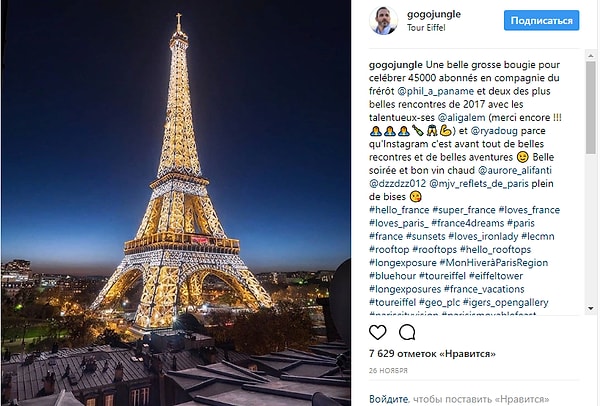Open the @mjv_reflets_de_paris mention

479,184
